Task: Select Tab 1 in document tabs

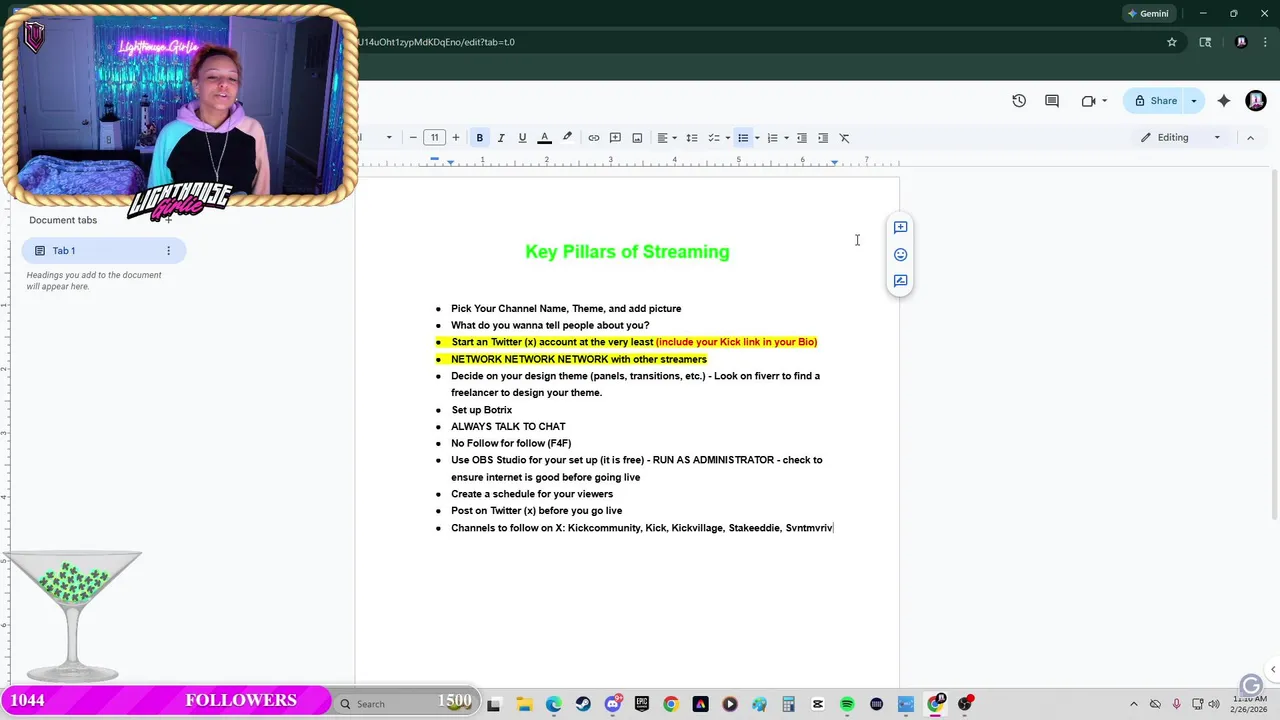Action: point(104,251)
